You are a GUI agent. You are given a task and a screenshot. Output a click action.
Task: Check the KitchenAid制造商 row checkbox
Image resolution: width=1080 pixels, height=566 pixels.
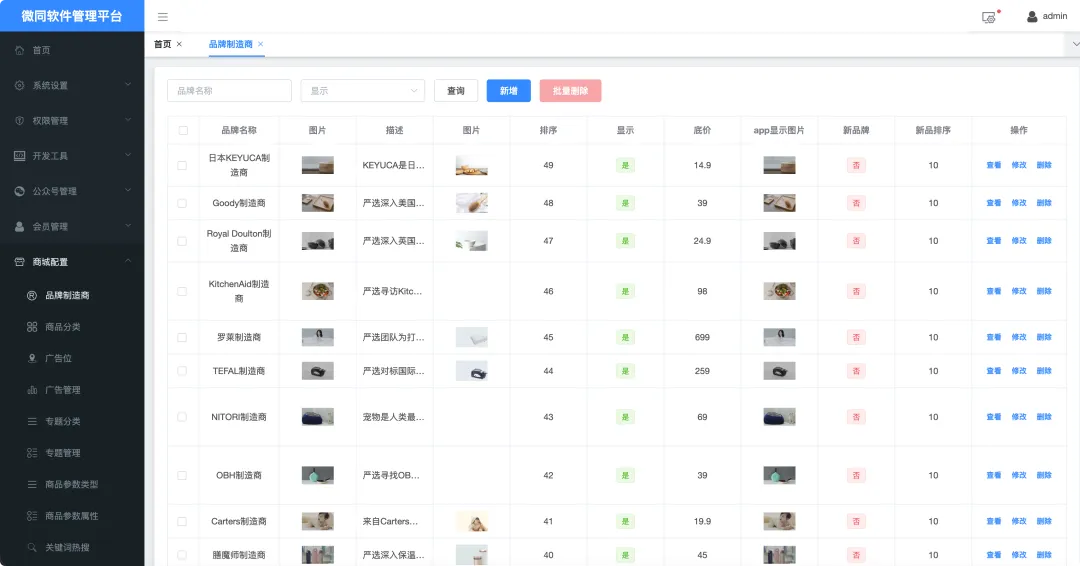(x=182, y=291)
